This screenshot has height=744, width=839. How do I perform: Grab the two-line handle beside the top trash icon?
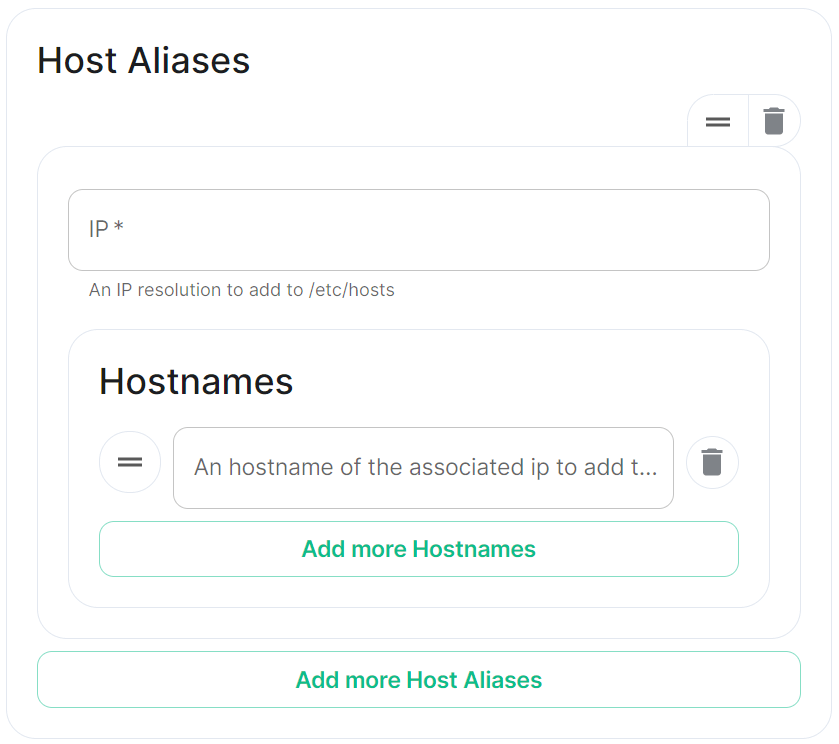[718, 122]
